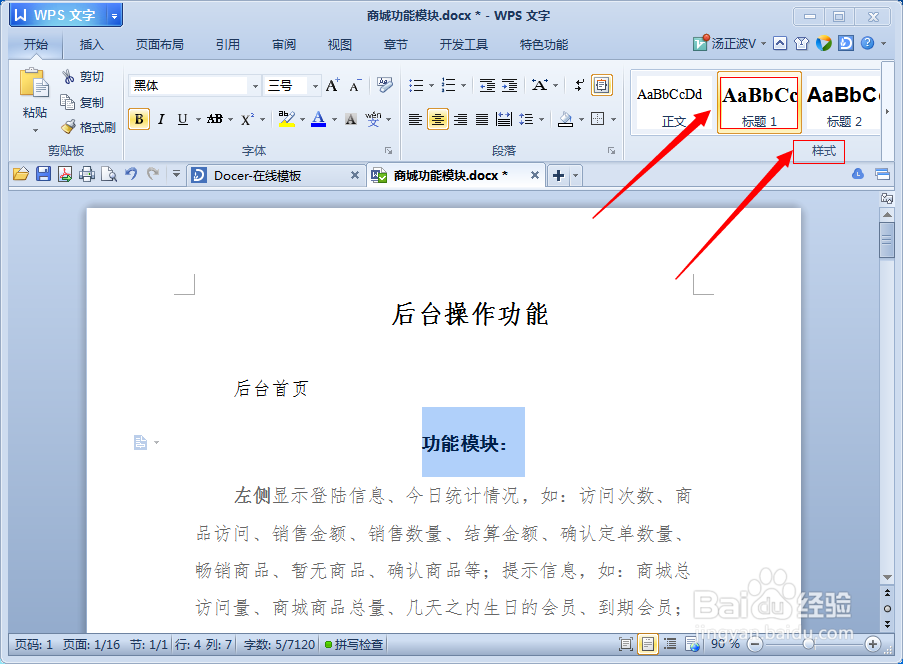Apply the 标题 1 heading style
The image size is (903, 664).
(759, 104)
